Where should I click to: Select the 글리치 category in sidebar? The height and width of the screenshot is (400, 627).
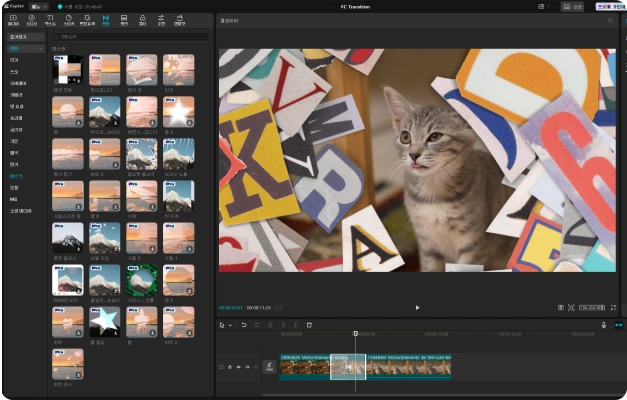pyautogui.click(x=16, y=130)
